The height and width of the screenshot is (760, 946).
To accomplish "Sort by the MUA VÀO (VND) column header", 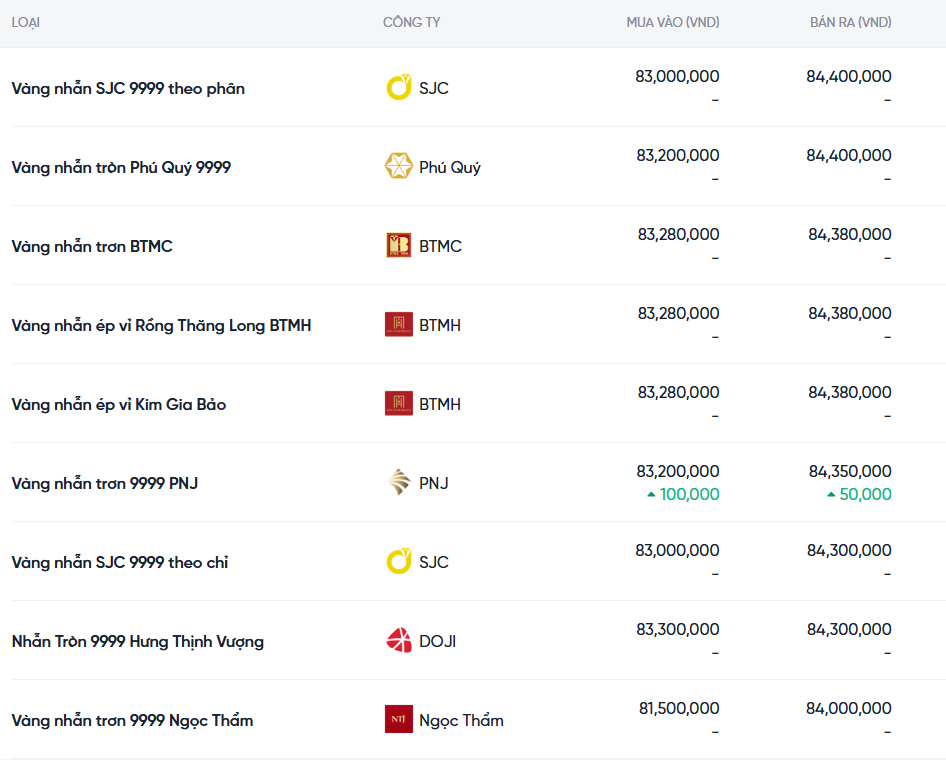I will click(672, 22).
